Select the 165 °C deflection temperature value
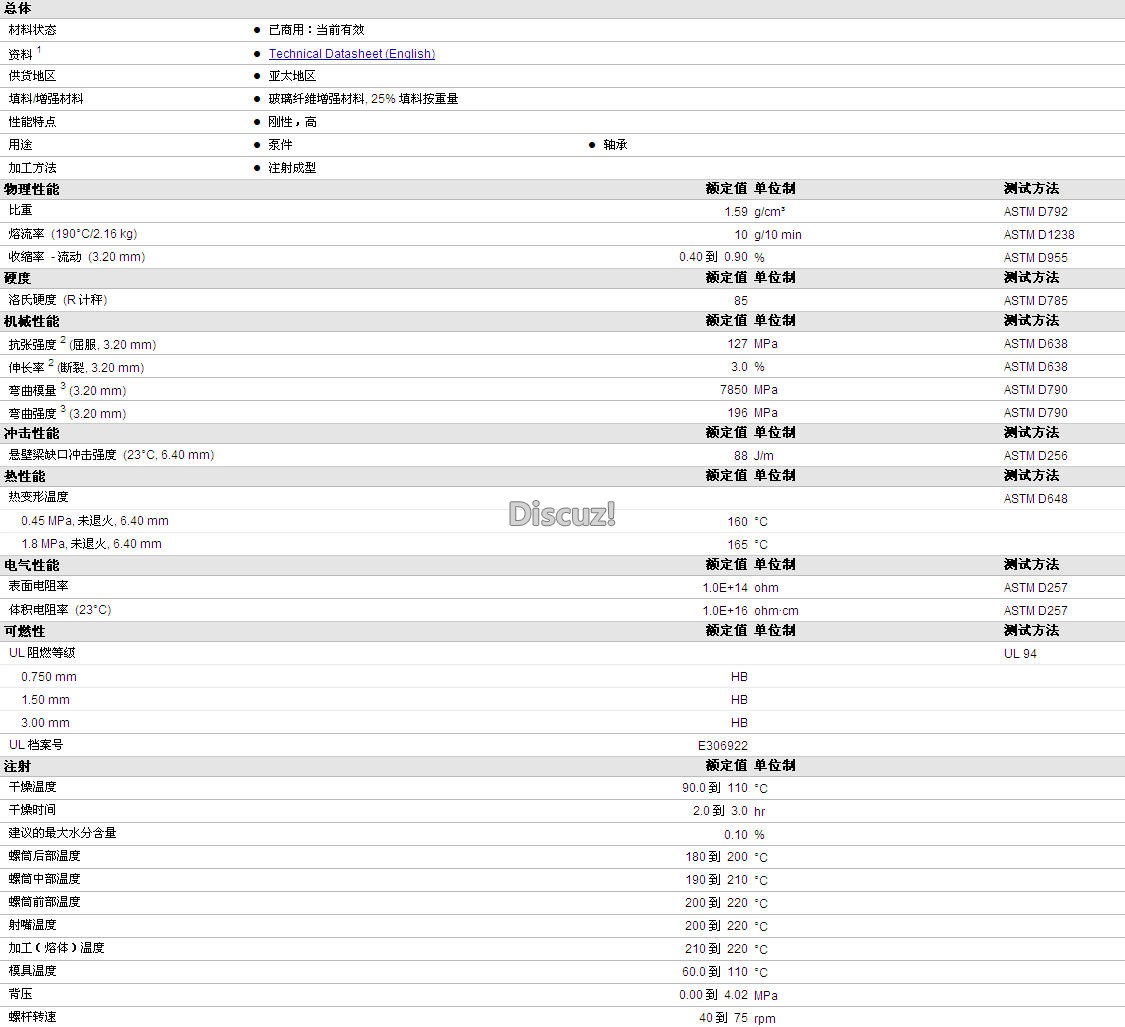 [748, 545]
